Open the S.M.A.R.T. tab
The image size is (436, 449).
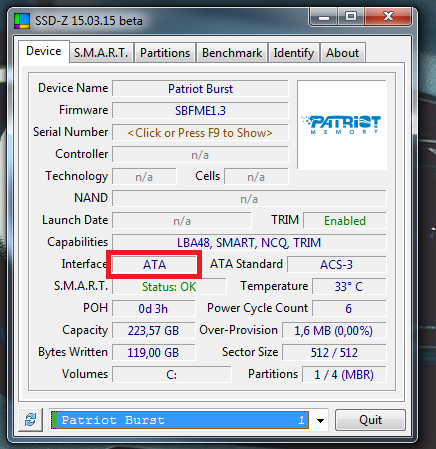101,53
